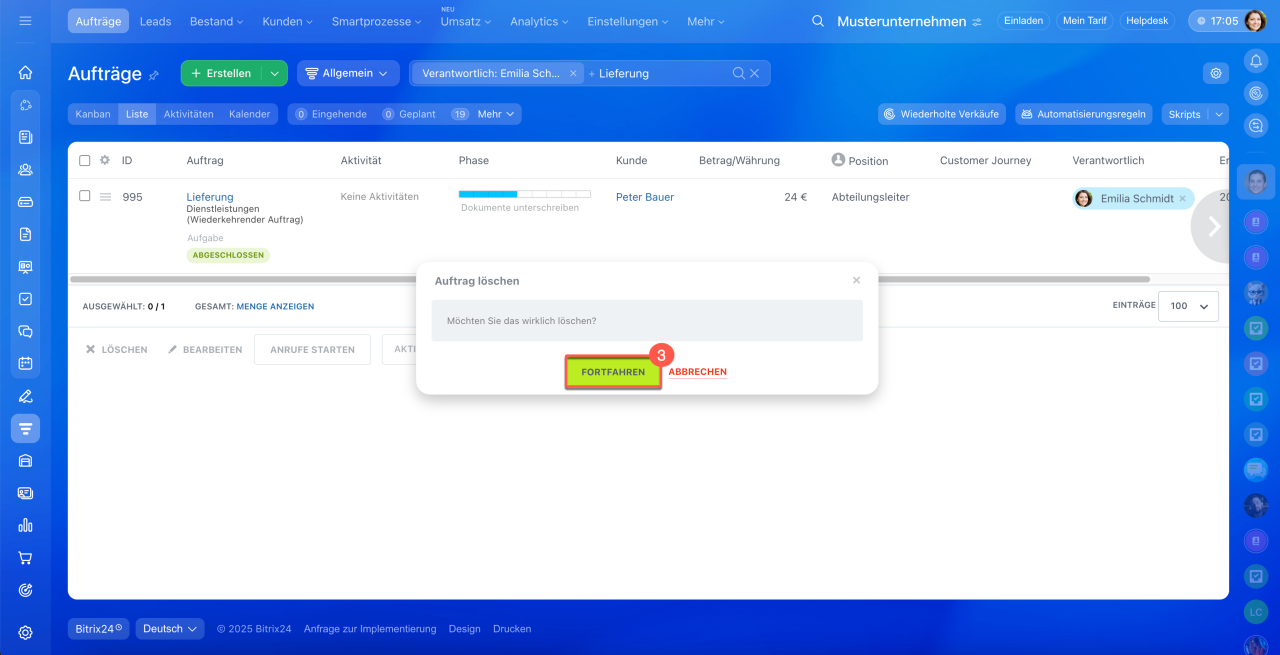Open the Einträge 100 page size dropdown
The image size is (1280, 655).
tap(1188, 306)
